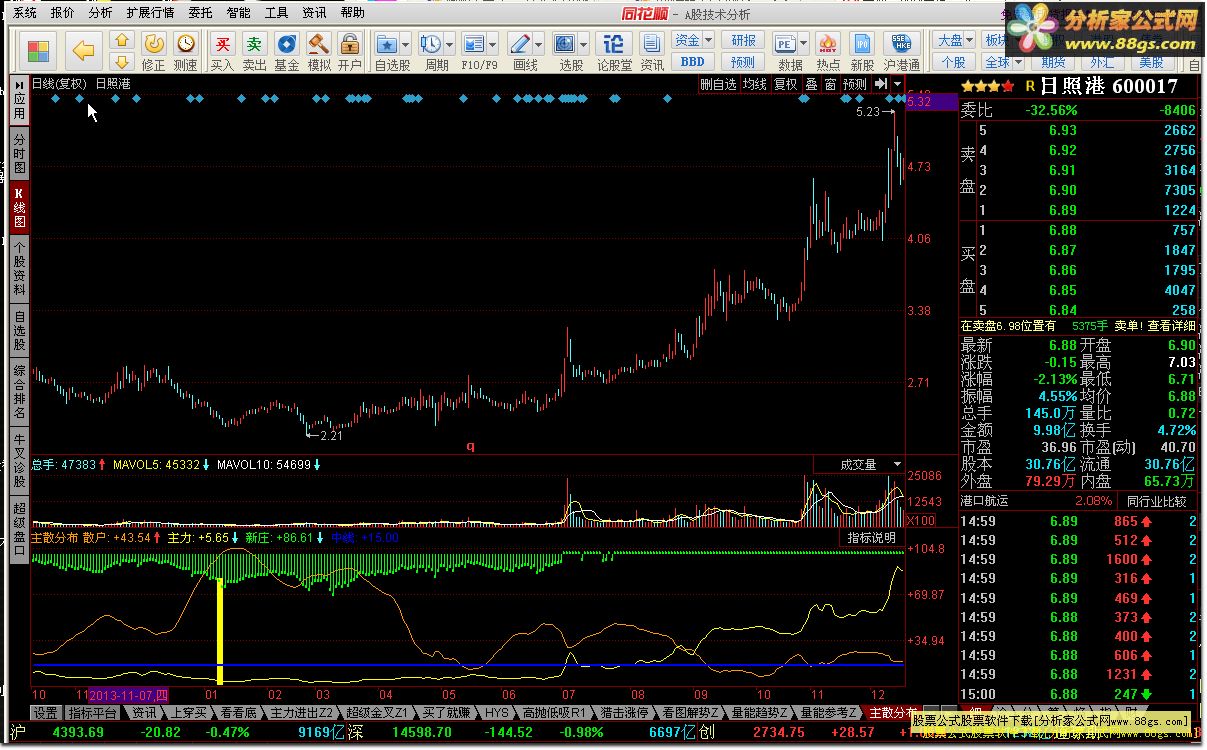1207x750 pixels.
Task: Expand the 周期 period dropdown arrow
Action: click(450, 45)
